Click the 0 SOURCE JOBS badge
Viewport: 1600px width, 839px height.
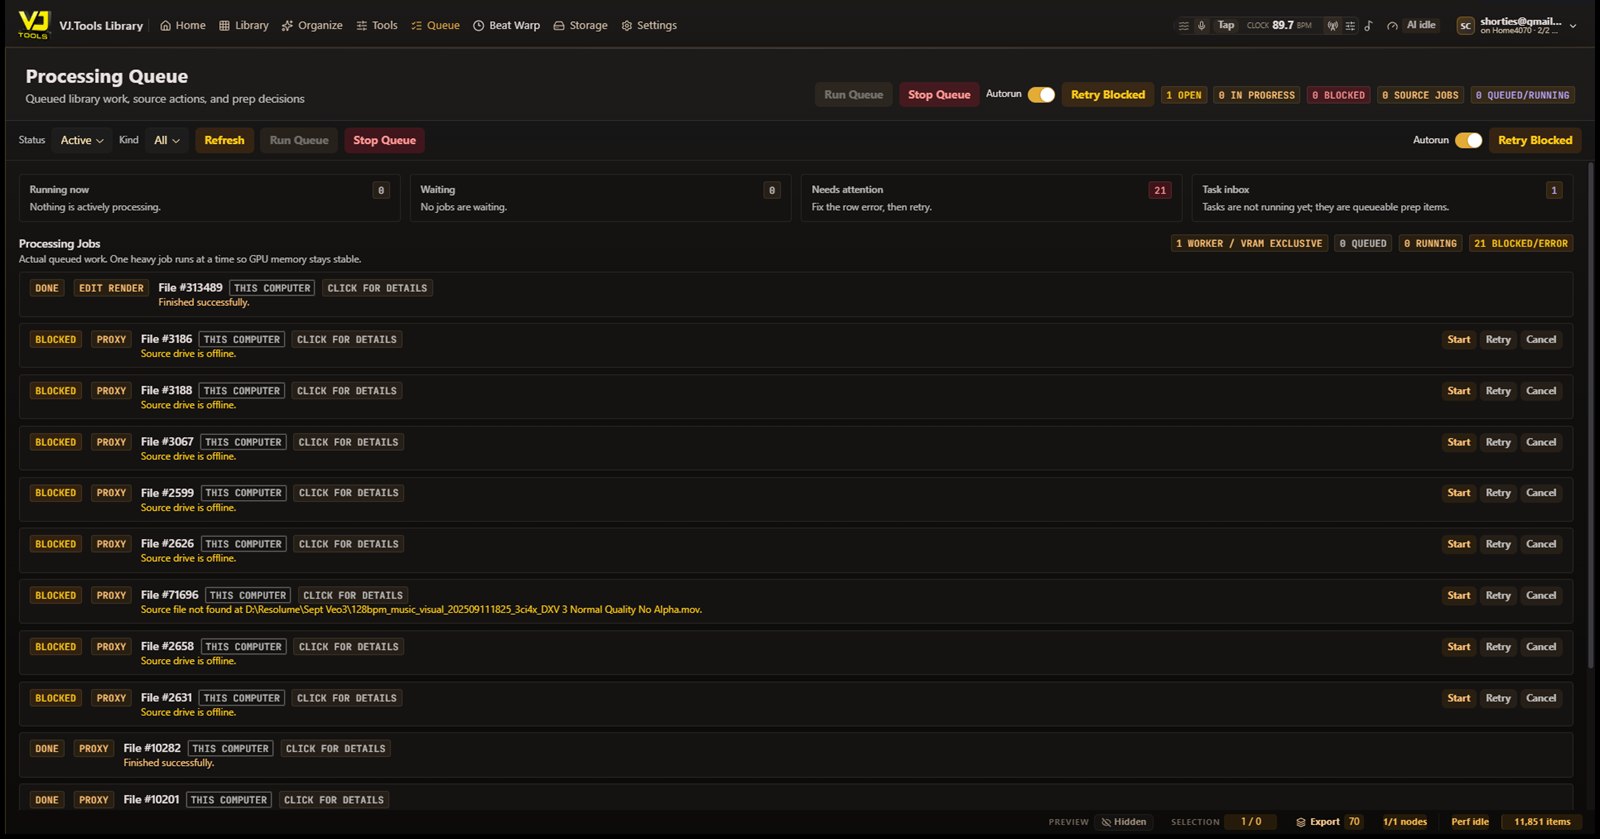pyautogui.click(x=1420, y=96)
